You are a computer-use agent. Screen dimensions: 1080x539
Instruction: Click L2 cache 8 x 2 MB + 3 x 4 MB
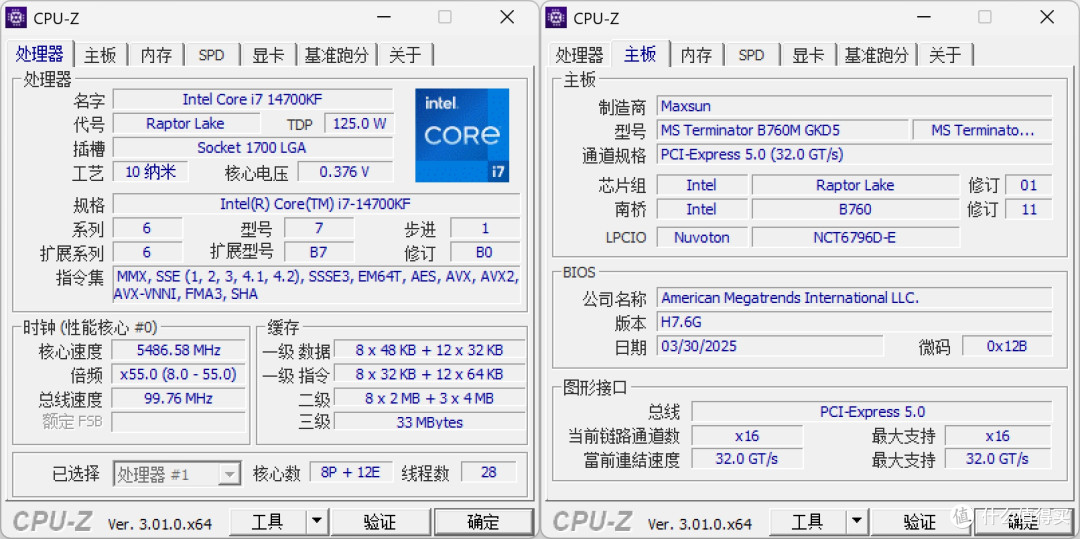429,398
